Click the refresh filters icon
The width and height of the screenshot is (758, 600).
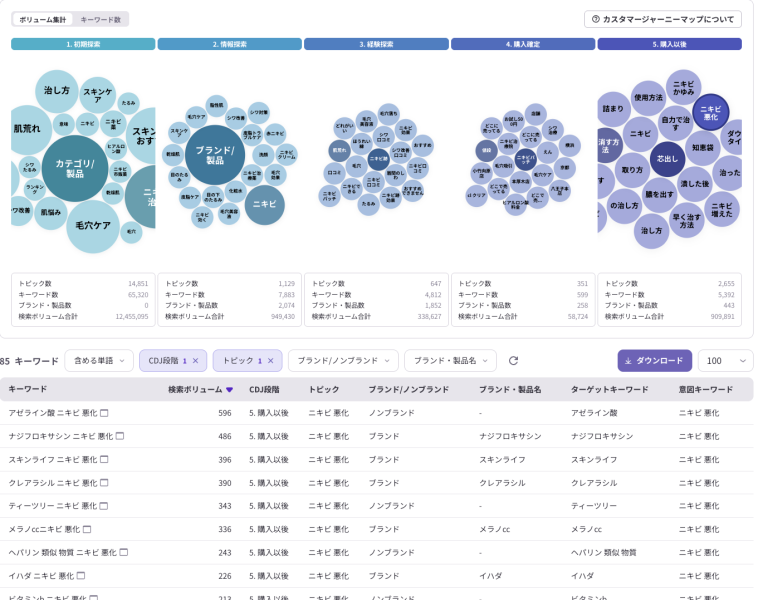point(514,361)
